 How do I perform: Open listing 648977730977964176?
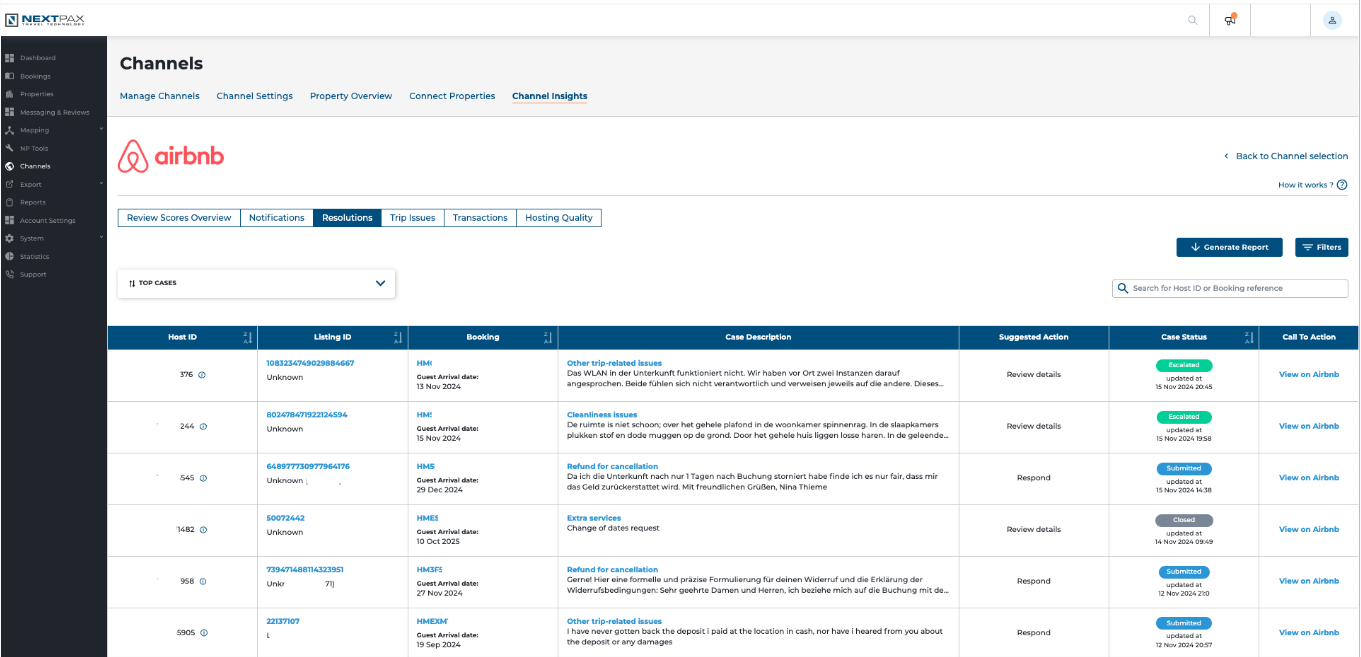(x=308, y=467)
